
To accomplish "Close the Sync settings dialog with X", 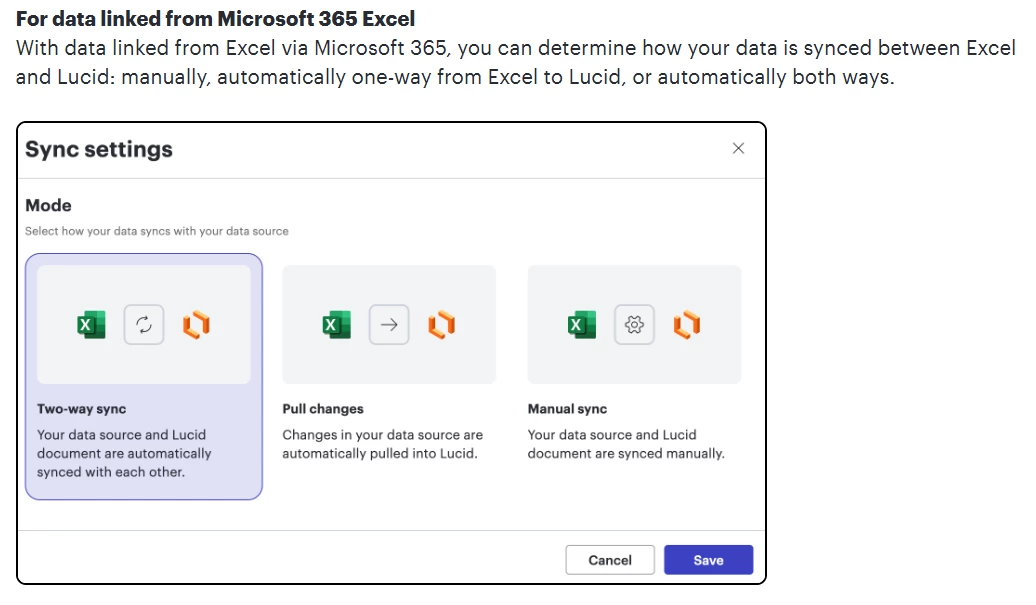I will click(738, 149).
